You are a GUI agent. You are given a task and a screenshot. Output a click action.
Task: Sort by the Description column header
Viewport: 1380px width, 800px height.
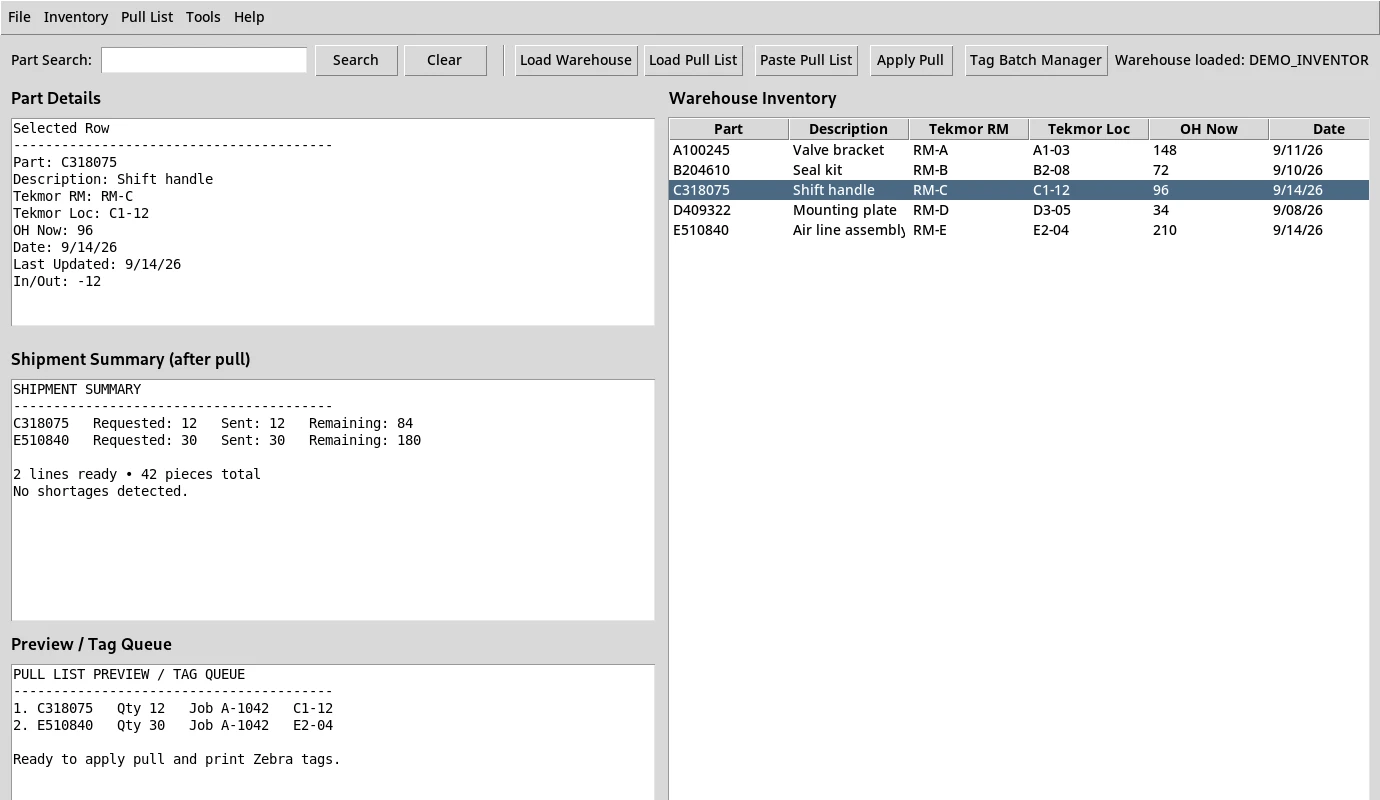tap(849, 129)
